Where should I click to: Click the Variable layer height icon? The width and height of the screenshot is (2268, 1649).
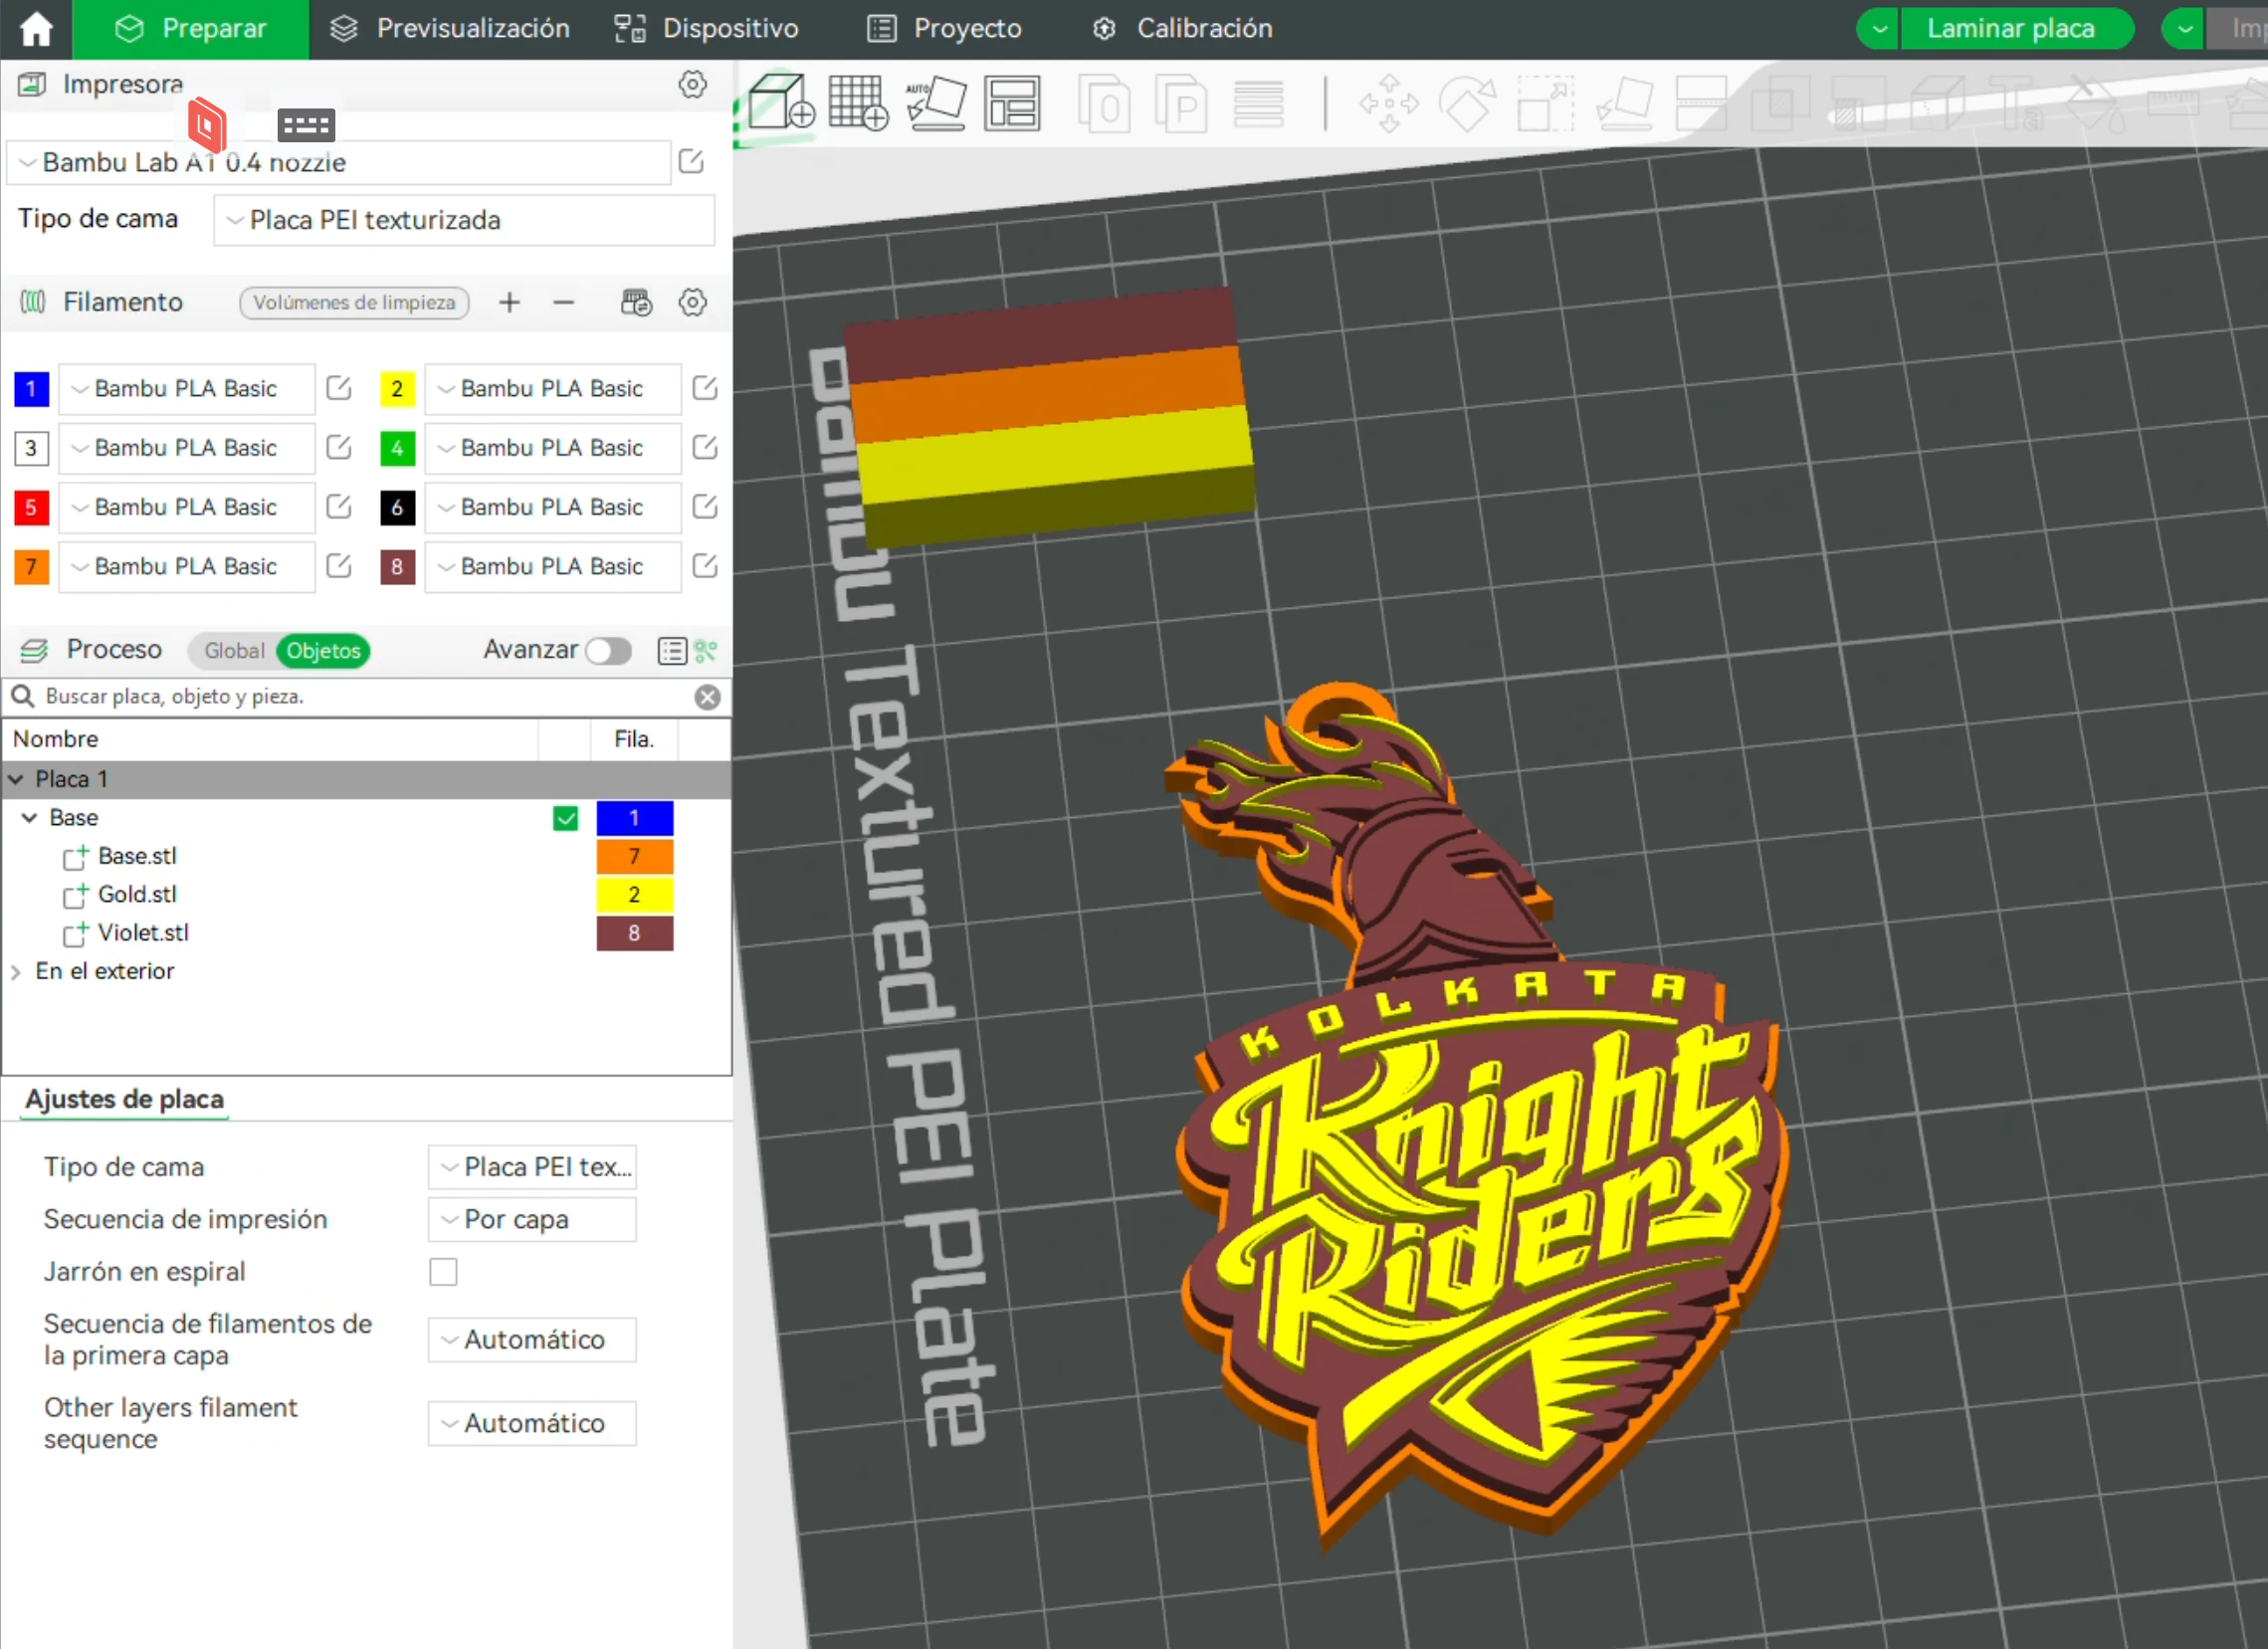coord(1258,104)
